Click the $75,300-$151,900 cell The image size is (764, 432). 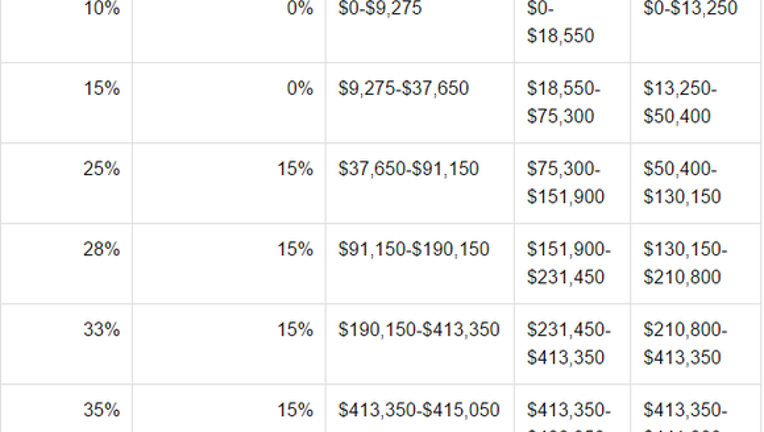572,183
